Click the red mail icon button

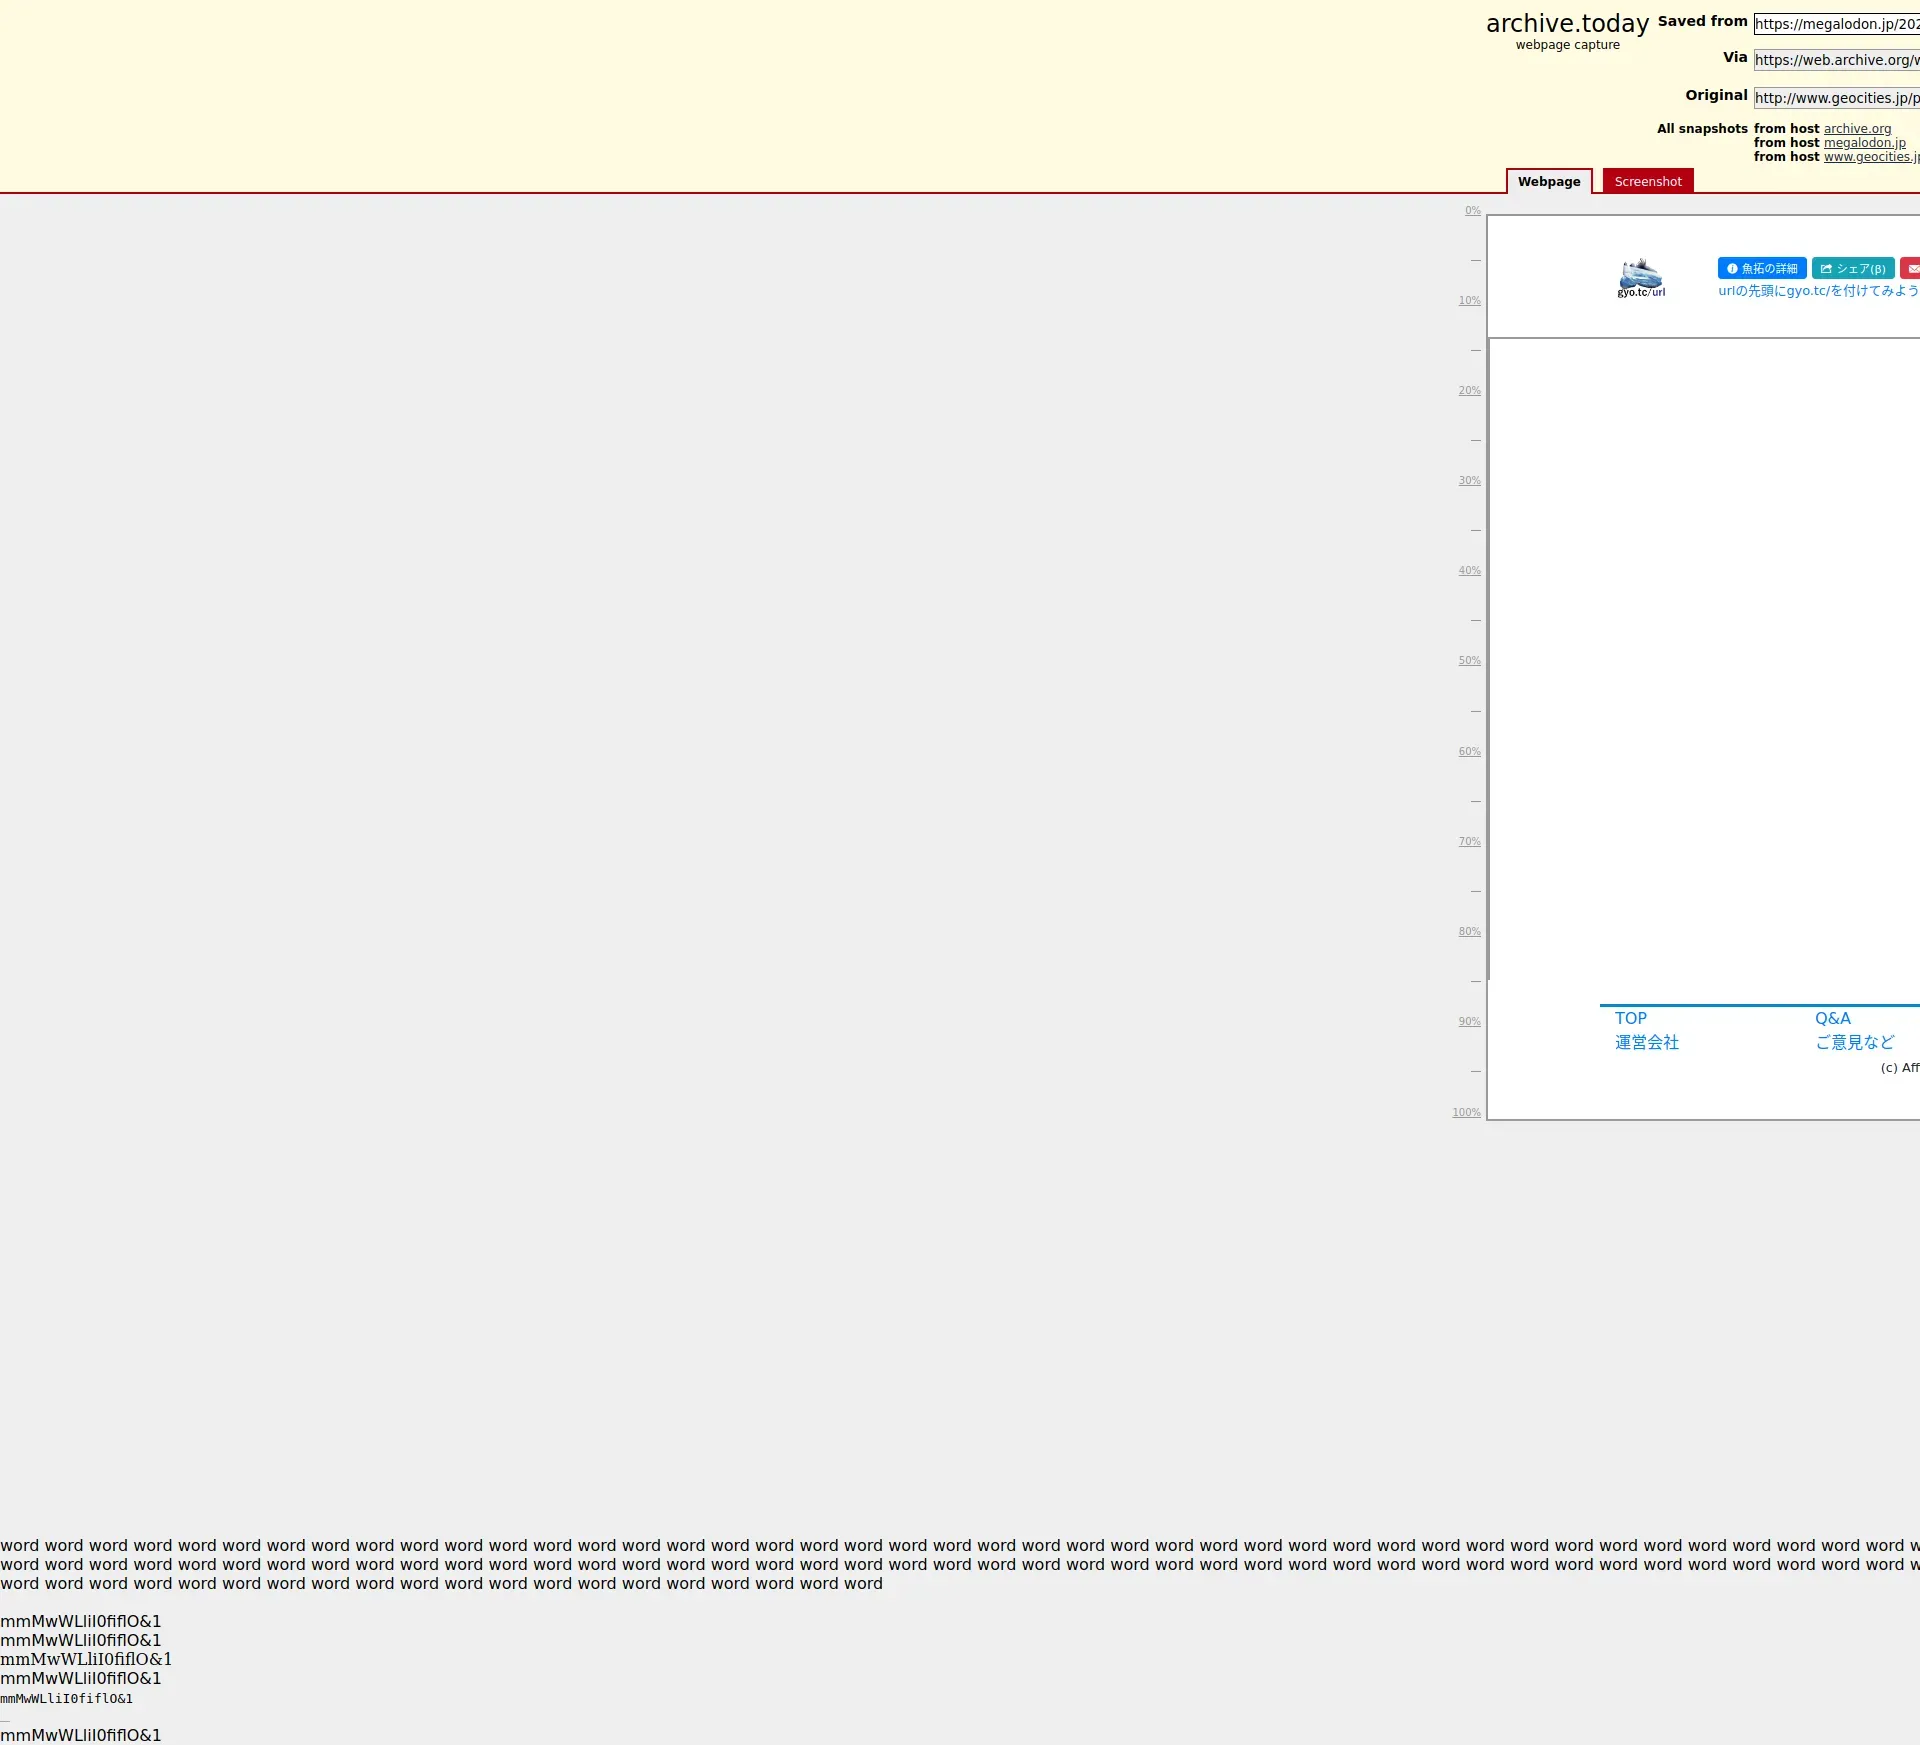click(1911, 268)
